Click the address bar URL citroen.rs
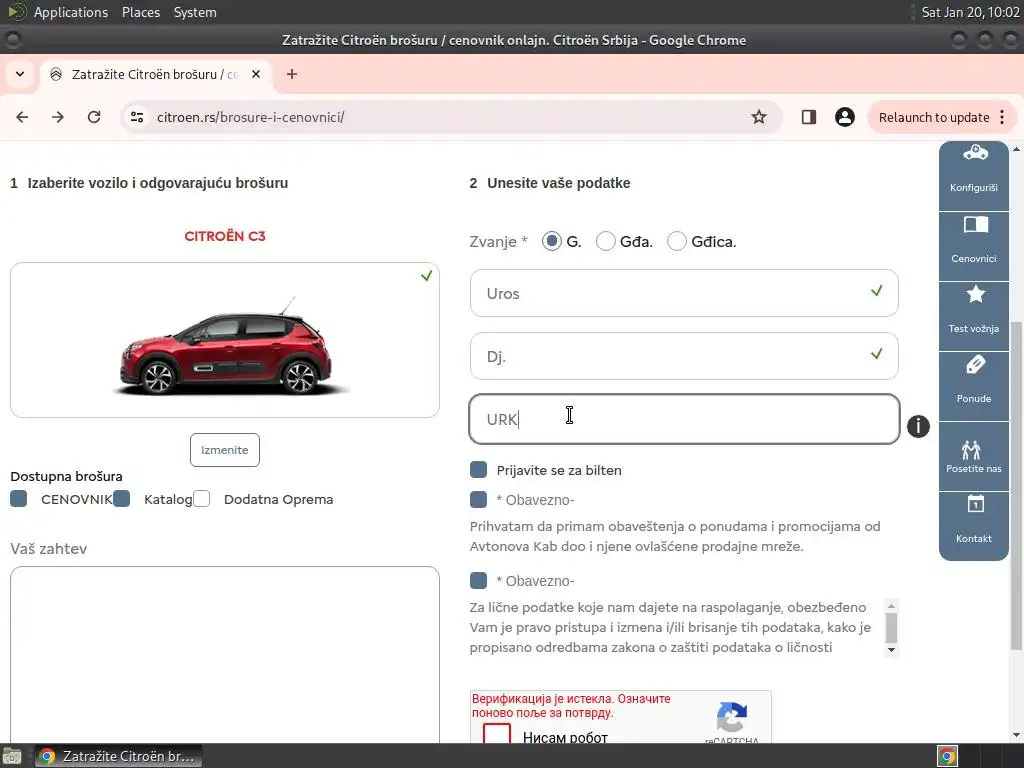Image resolution: width=1024 pixels, height=768 pixels. click(250, 117)
